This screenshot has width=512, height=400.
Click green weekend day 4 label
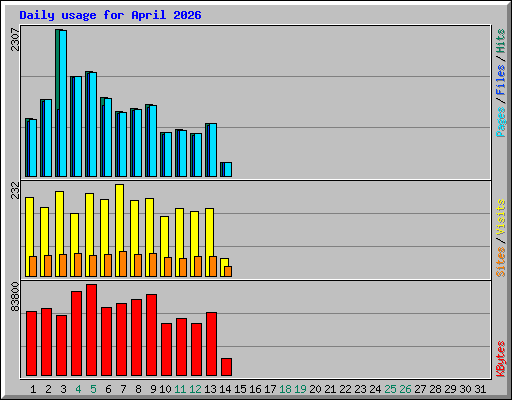pyautogui.click(x=78, y=389)
